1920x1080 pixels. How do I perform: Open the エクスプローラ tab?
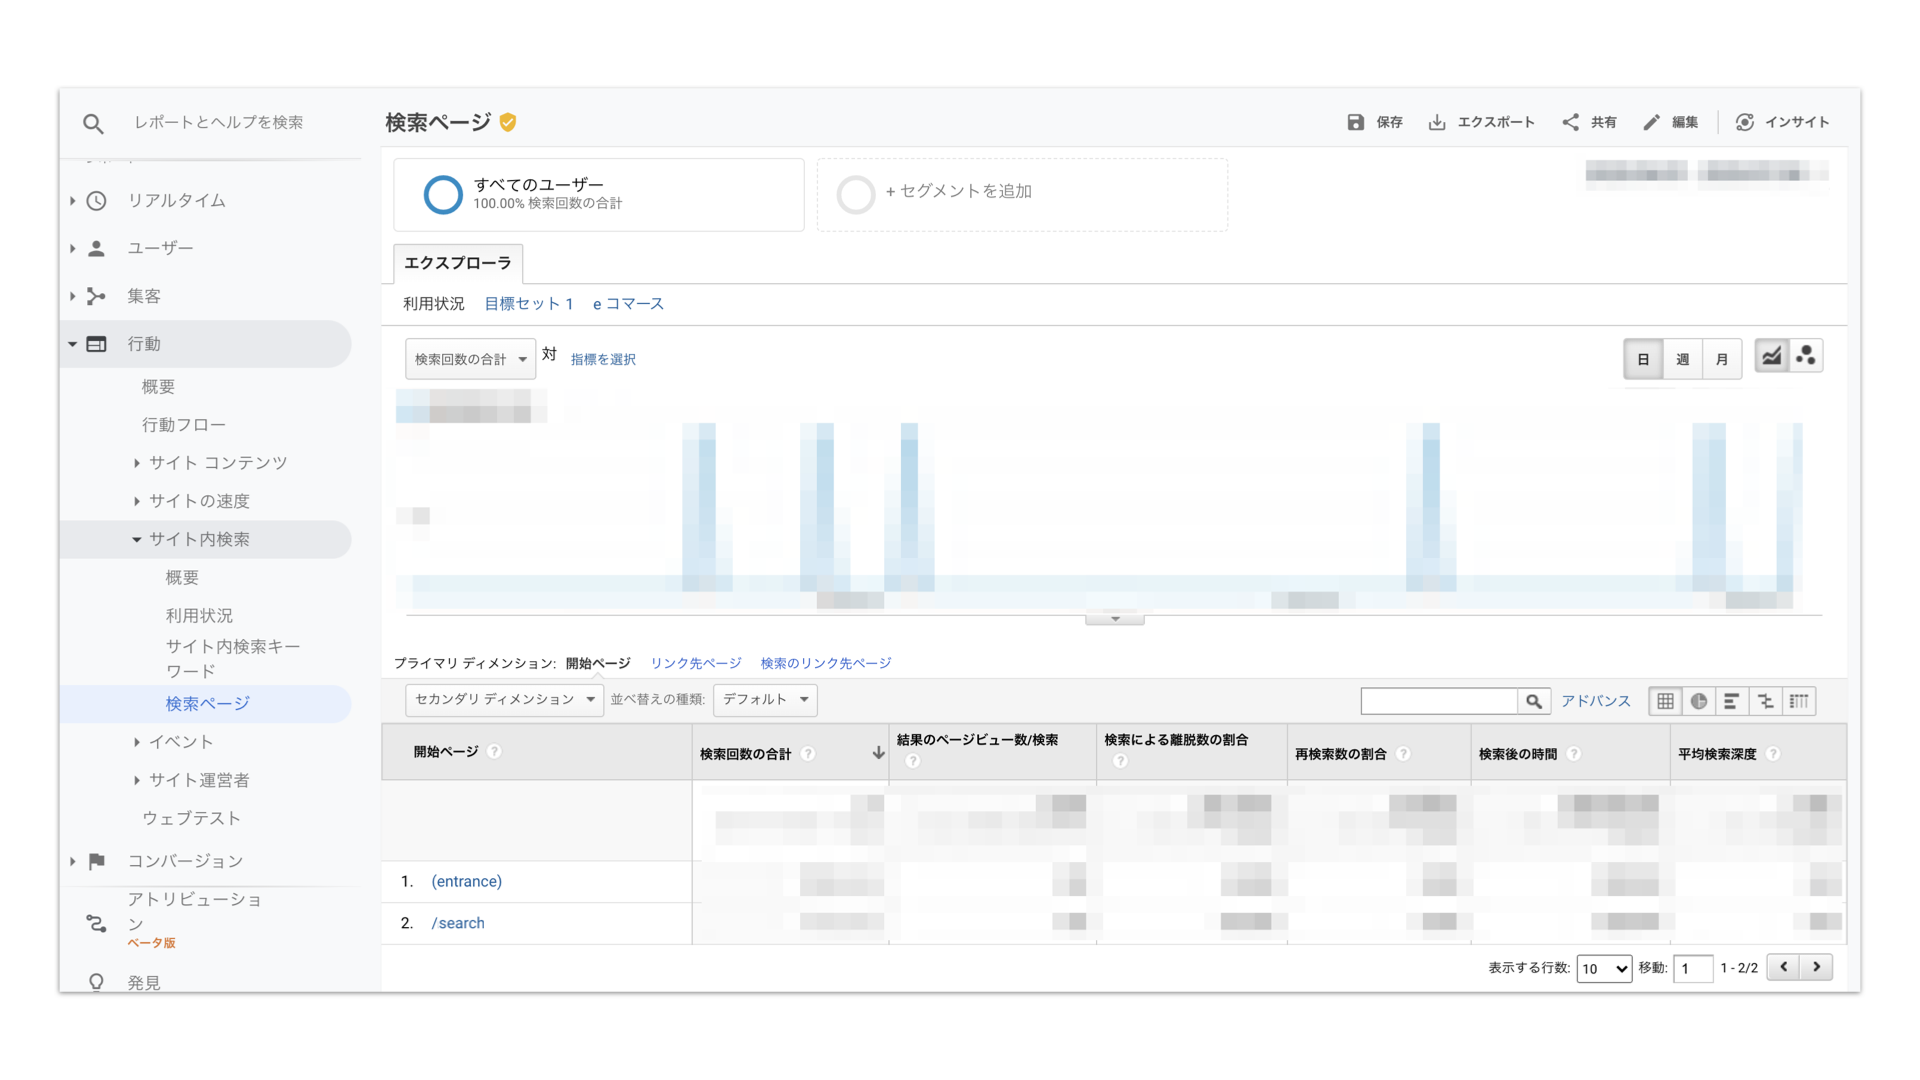click(x=458, y=263)
